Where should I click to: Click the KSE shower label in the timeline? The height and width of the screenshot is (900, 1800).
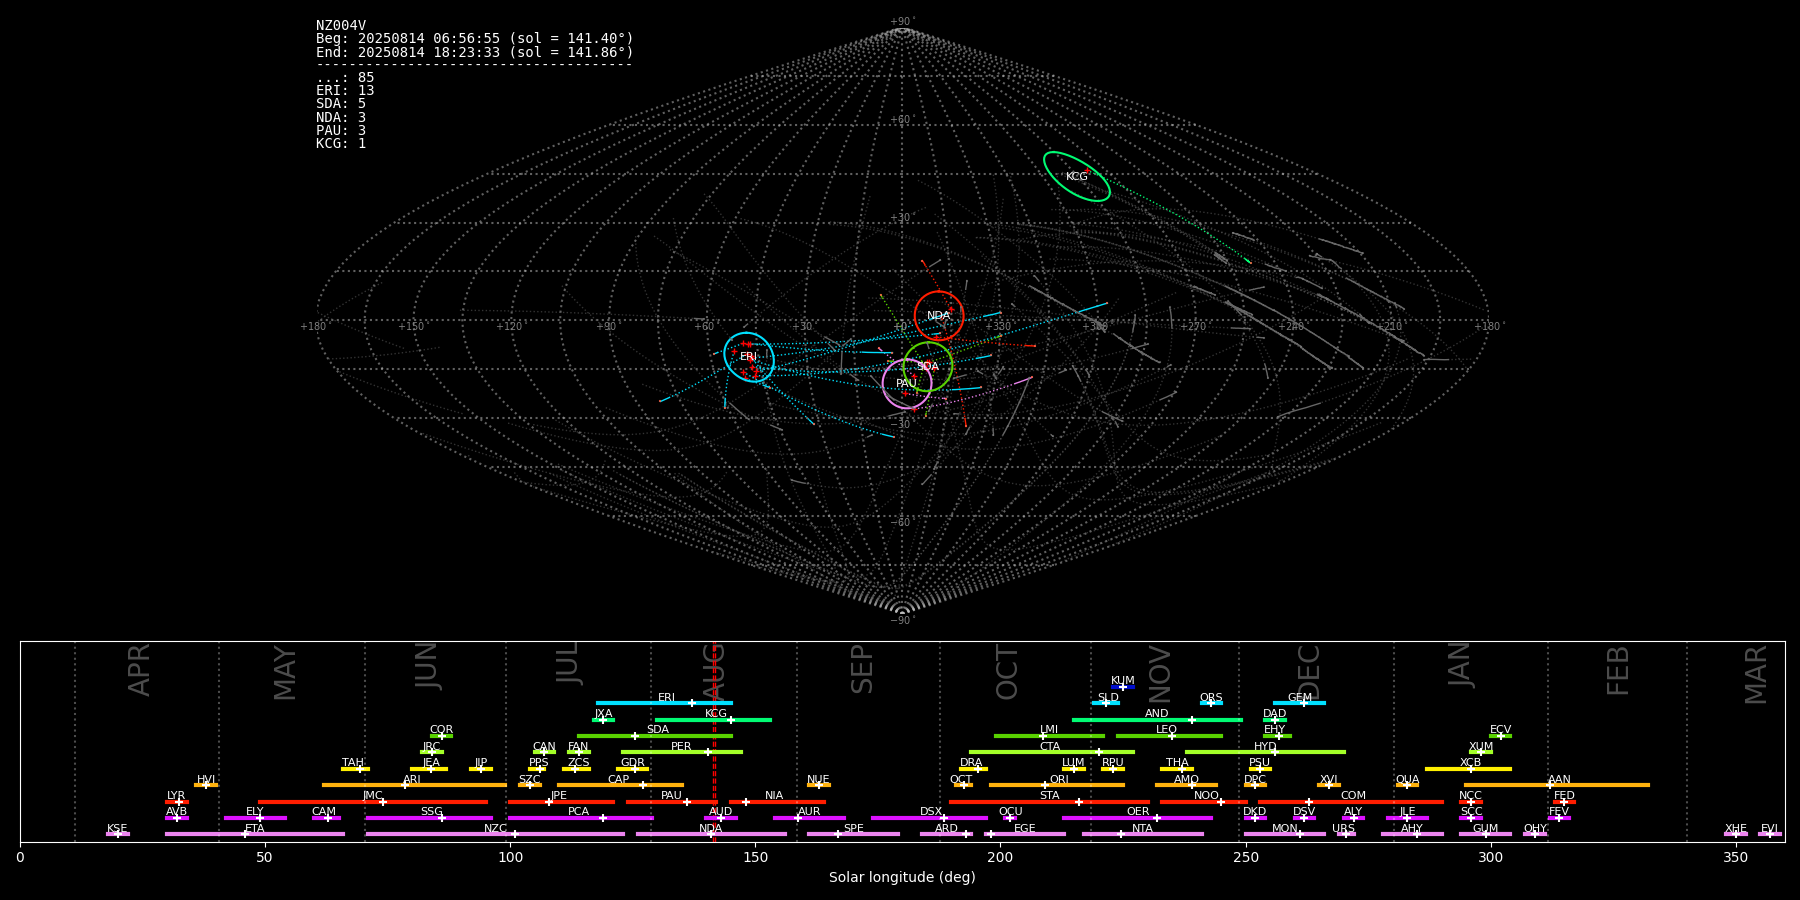[117, 829]
